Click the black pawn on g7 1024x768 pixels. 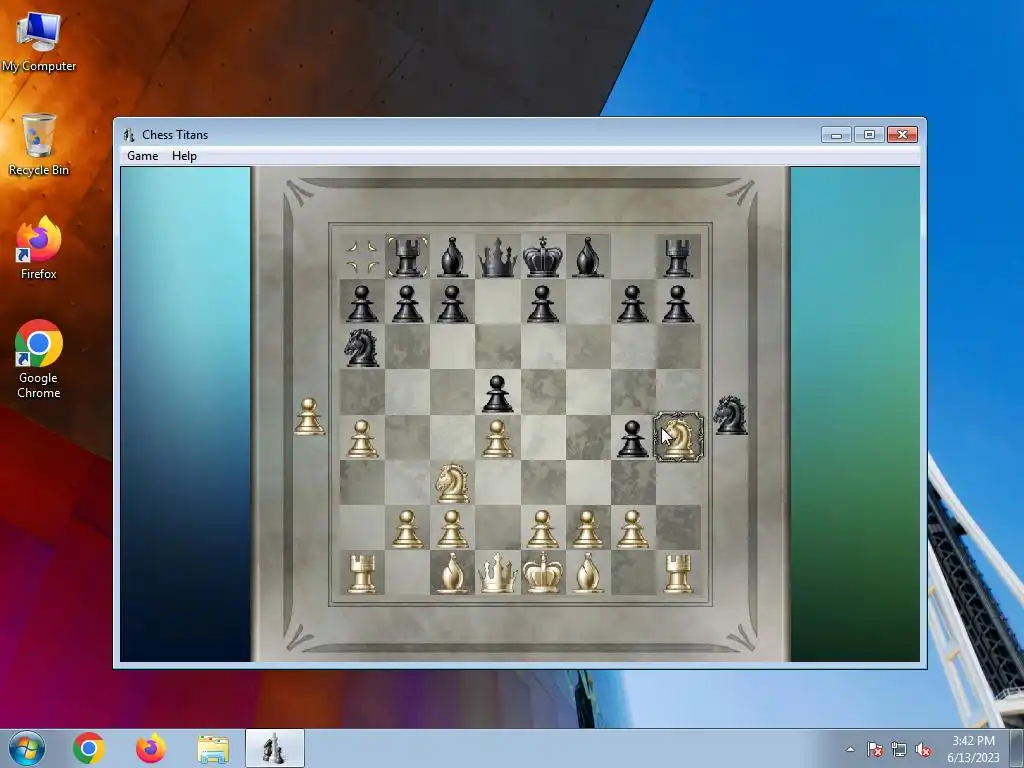pos(633,303)
